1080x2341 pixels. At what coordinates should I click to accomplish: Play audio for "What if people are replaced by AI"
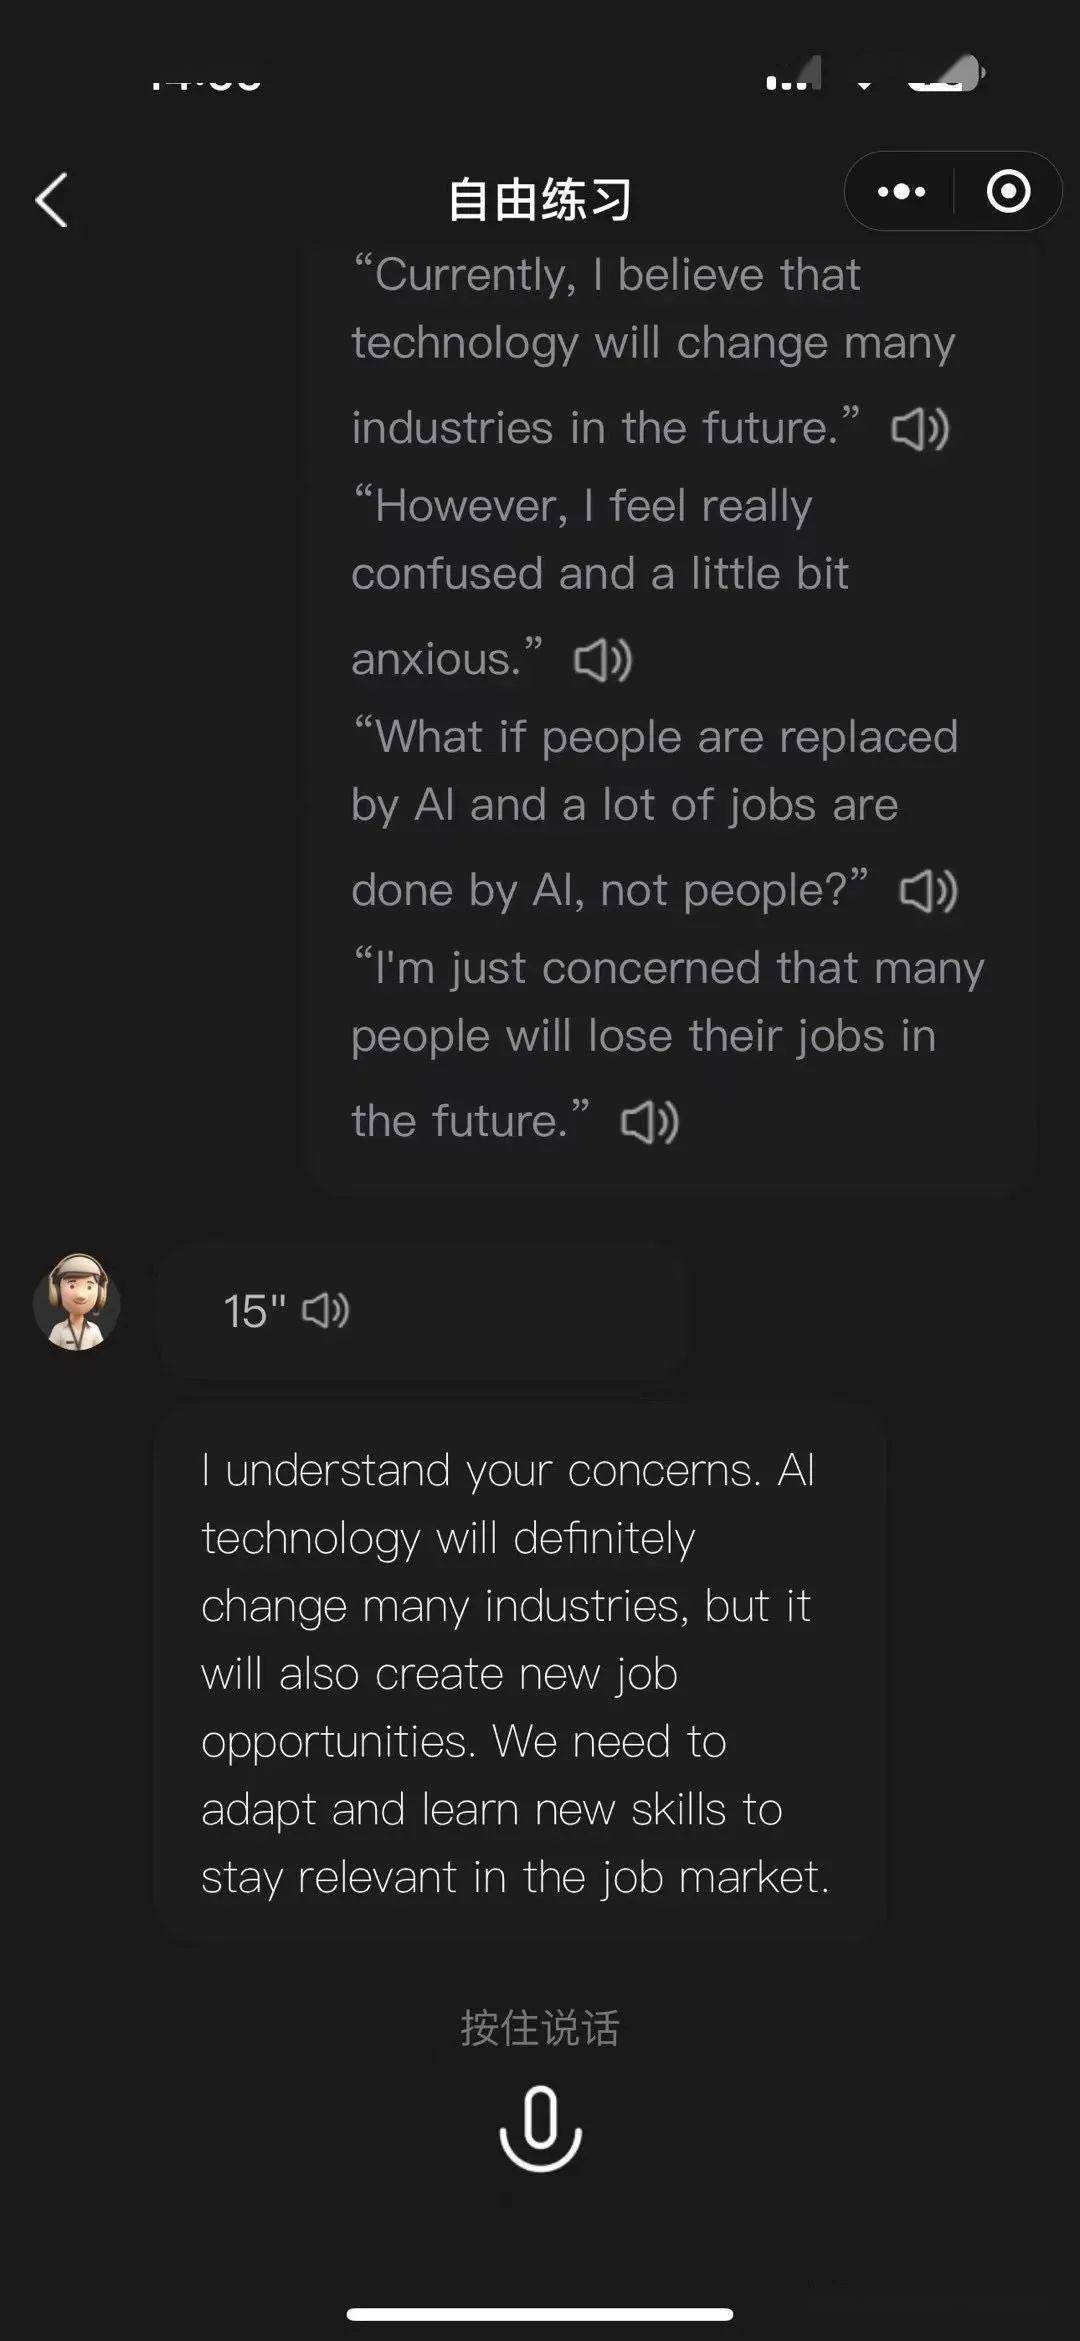(930, 890)
